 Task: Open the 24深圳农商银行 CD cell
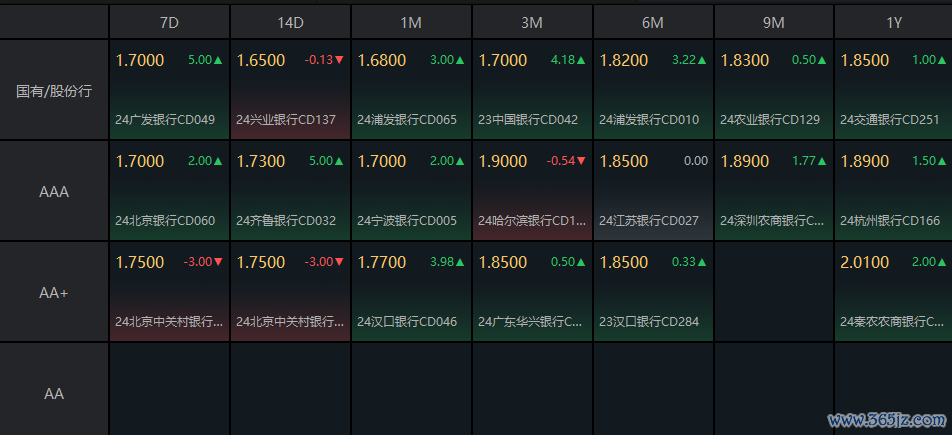coord(774,191)
